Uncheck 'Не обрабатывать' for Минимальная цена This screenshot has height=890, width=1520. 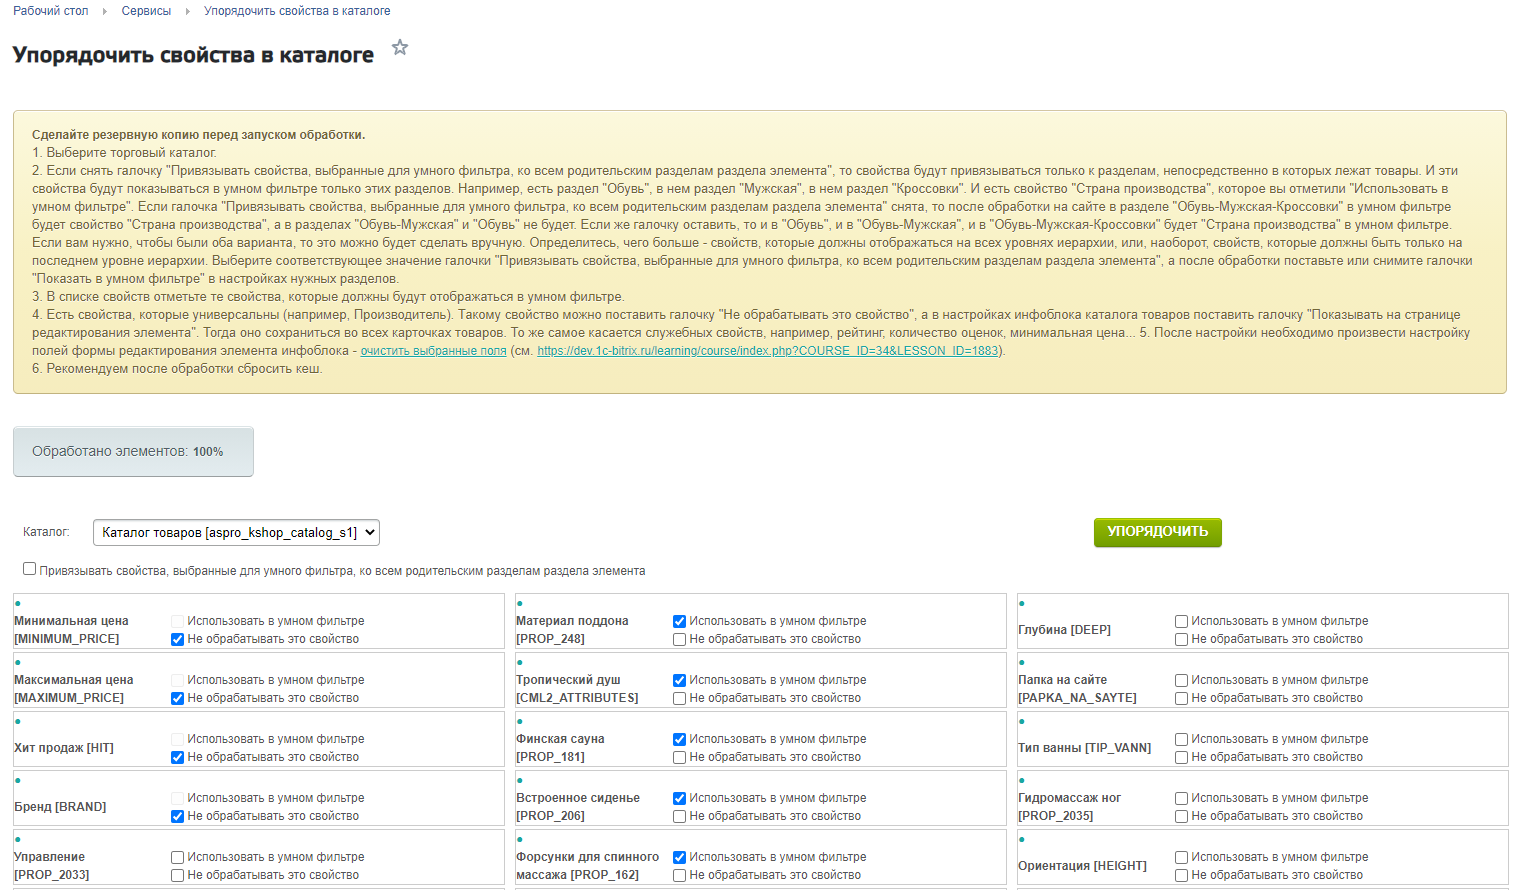(x=177, y=640)
